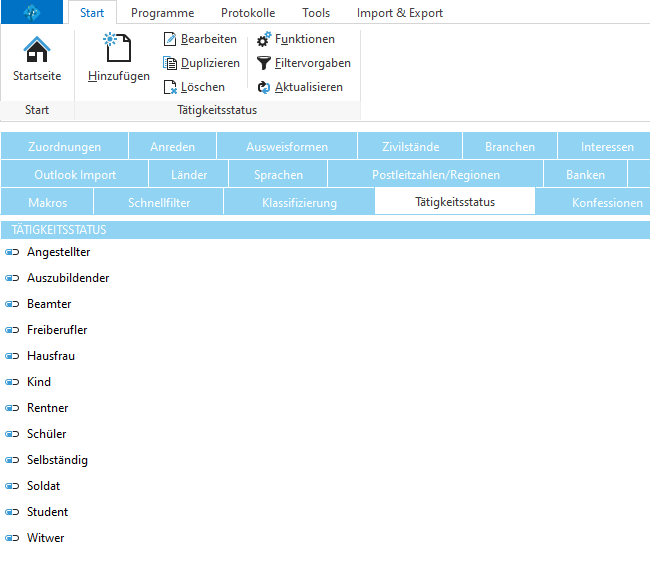Select the Freiberufler entry
The height and width of the screenshot is (565, 650).
57,330
